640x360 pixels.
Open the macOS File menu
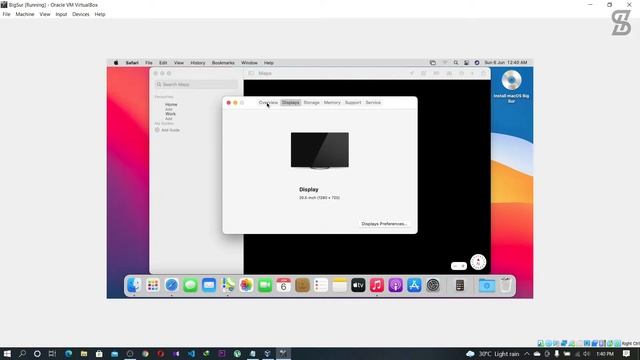149,63
